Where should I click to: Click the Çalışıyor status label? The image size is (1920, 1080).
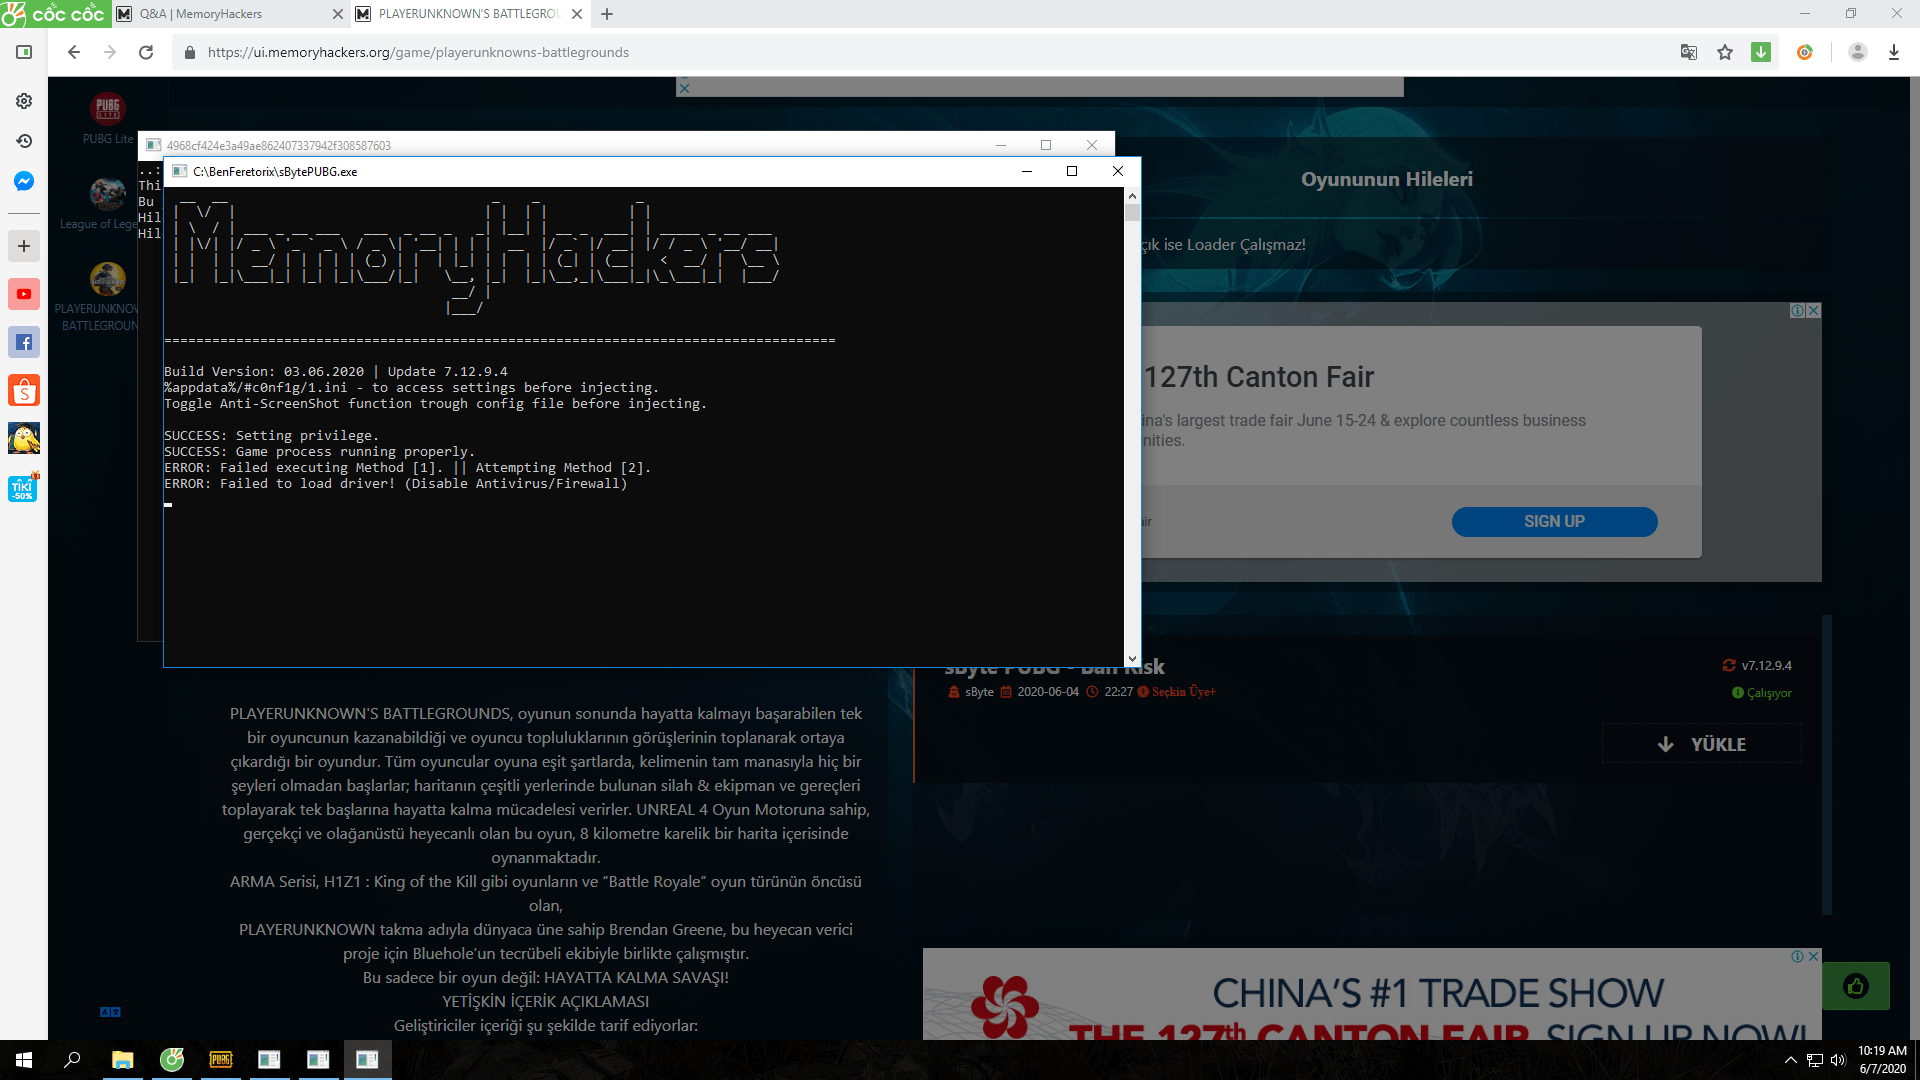[1762, 693]
